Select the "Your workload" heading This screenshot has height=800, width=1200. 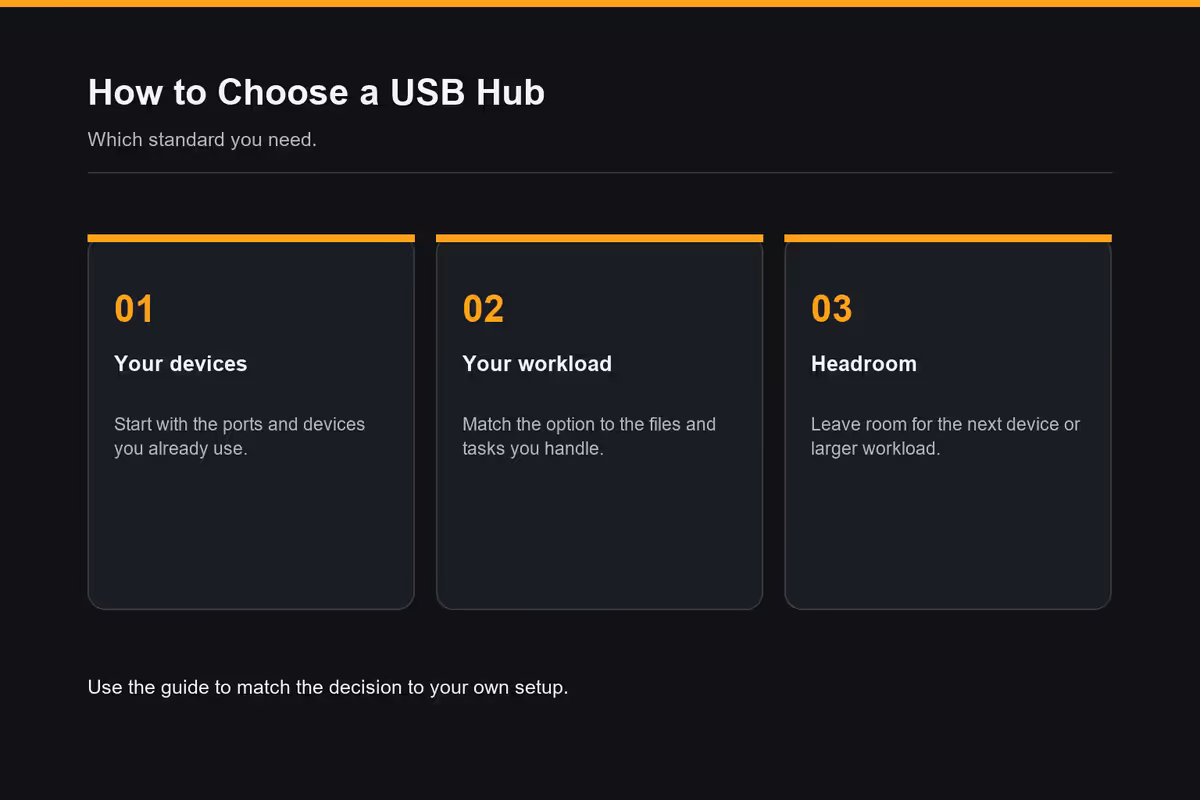click(x=537, y=364)
